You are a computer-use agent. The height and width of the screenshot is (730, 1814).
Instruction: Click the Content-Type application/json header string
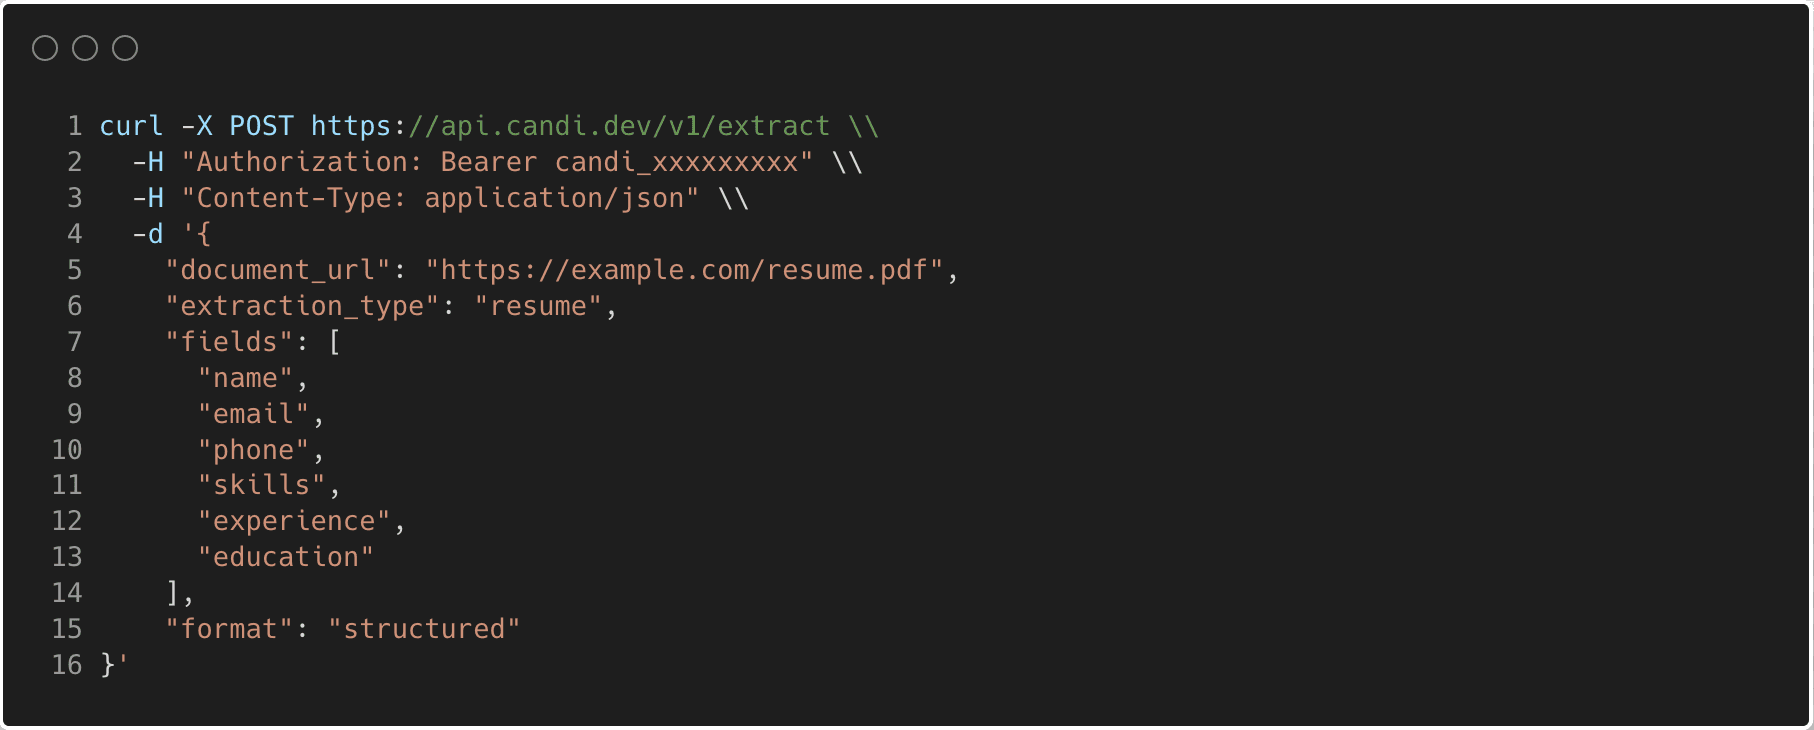click(x=440, y=198)
